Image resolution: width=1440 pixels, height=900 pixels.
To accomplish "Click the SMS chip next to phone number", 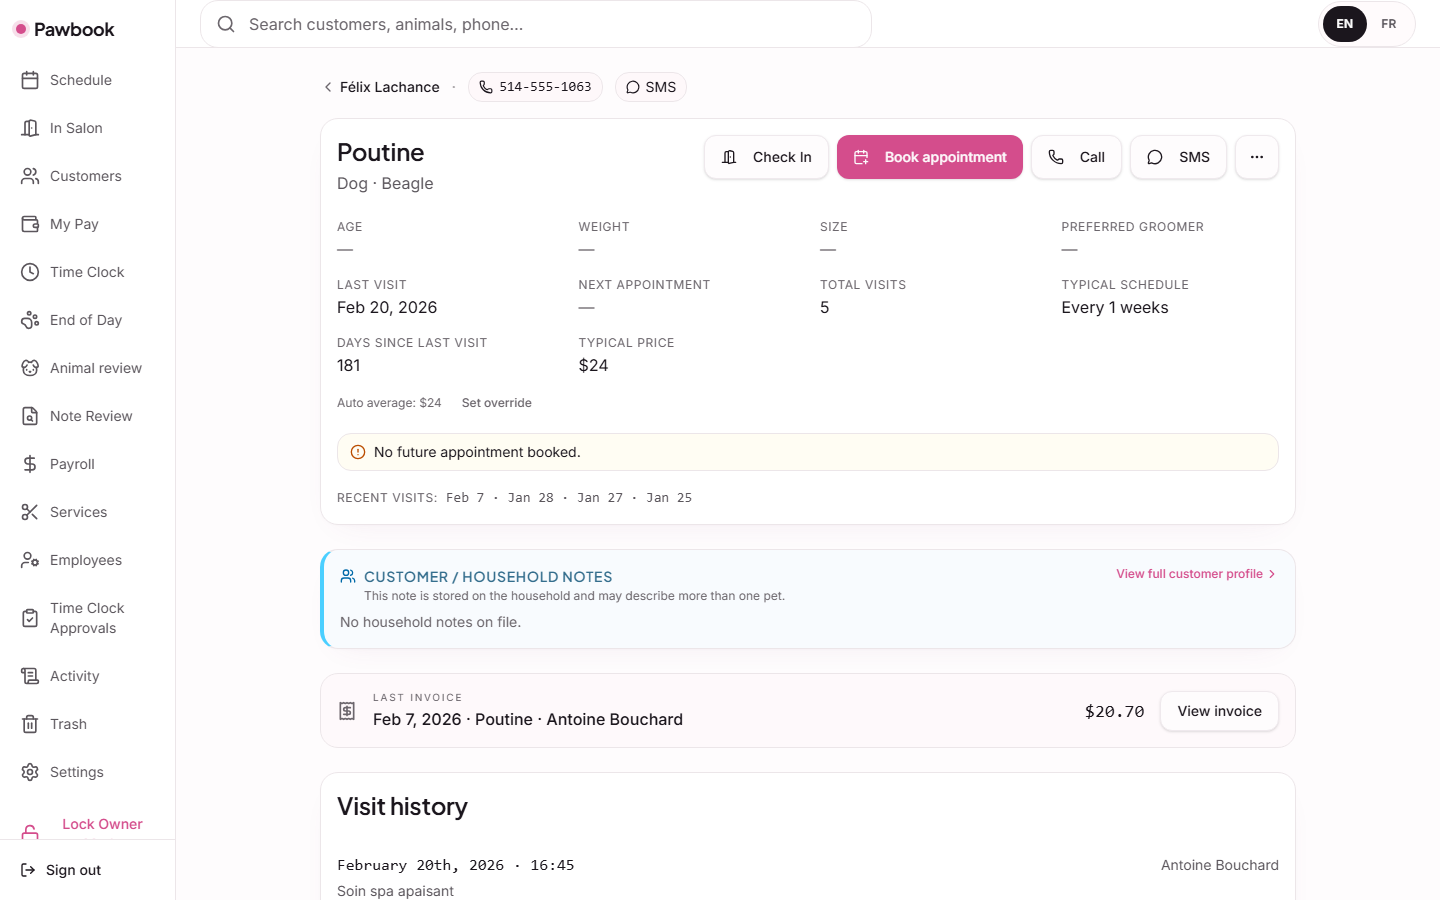I will pos(651,87).
